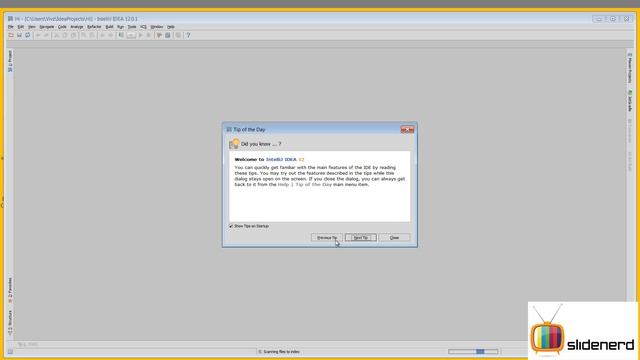Open the VCS menu

click(x=143, y=27)
